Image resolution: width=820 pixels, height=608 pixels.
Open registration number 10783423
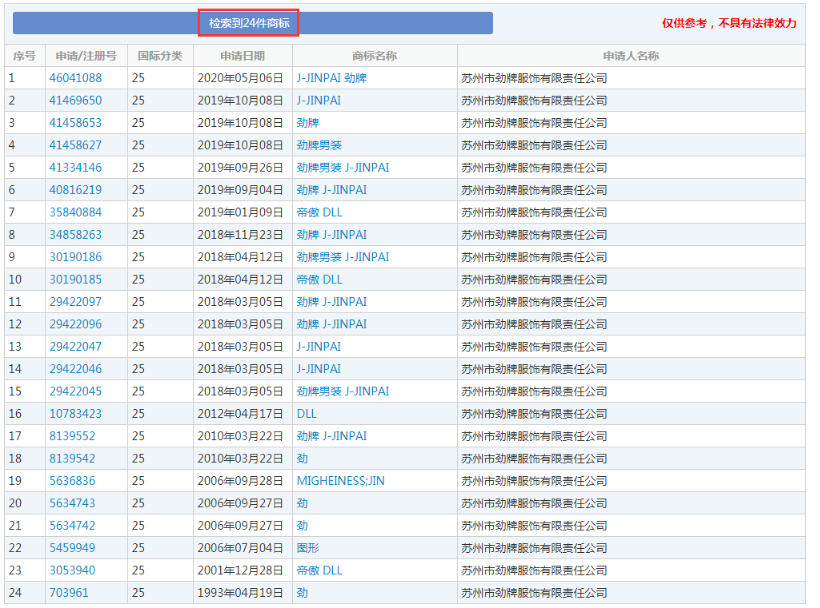[x=75, y=414]
